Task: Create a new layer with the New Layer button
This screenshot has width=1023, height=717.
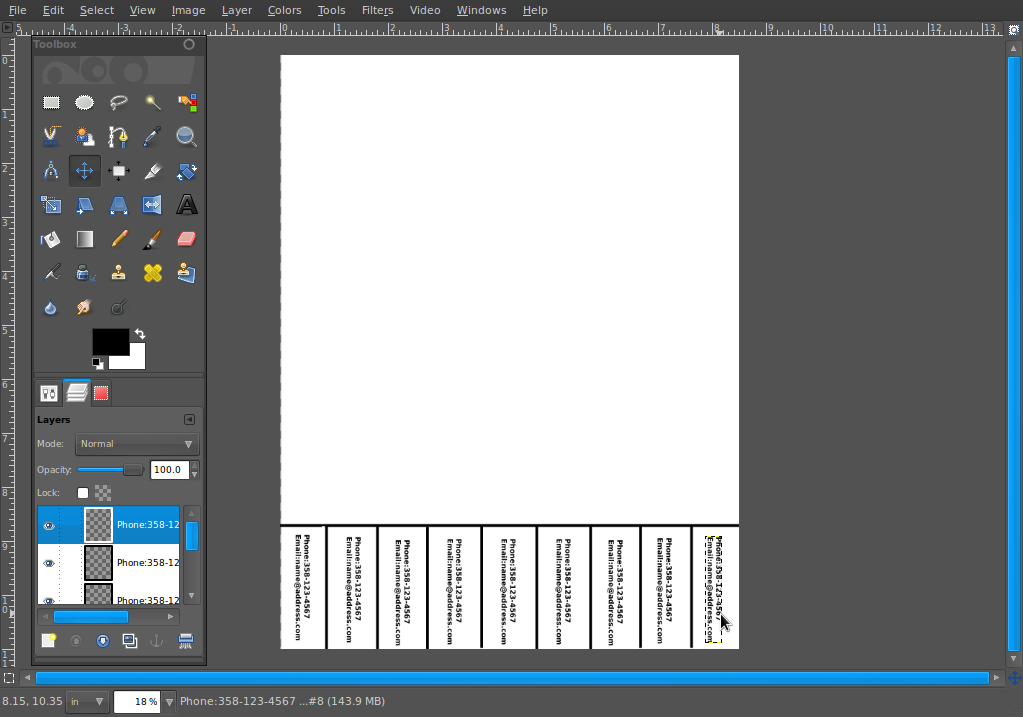Action: pyautogui.click(x=47, y=640)
